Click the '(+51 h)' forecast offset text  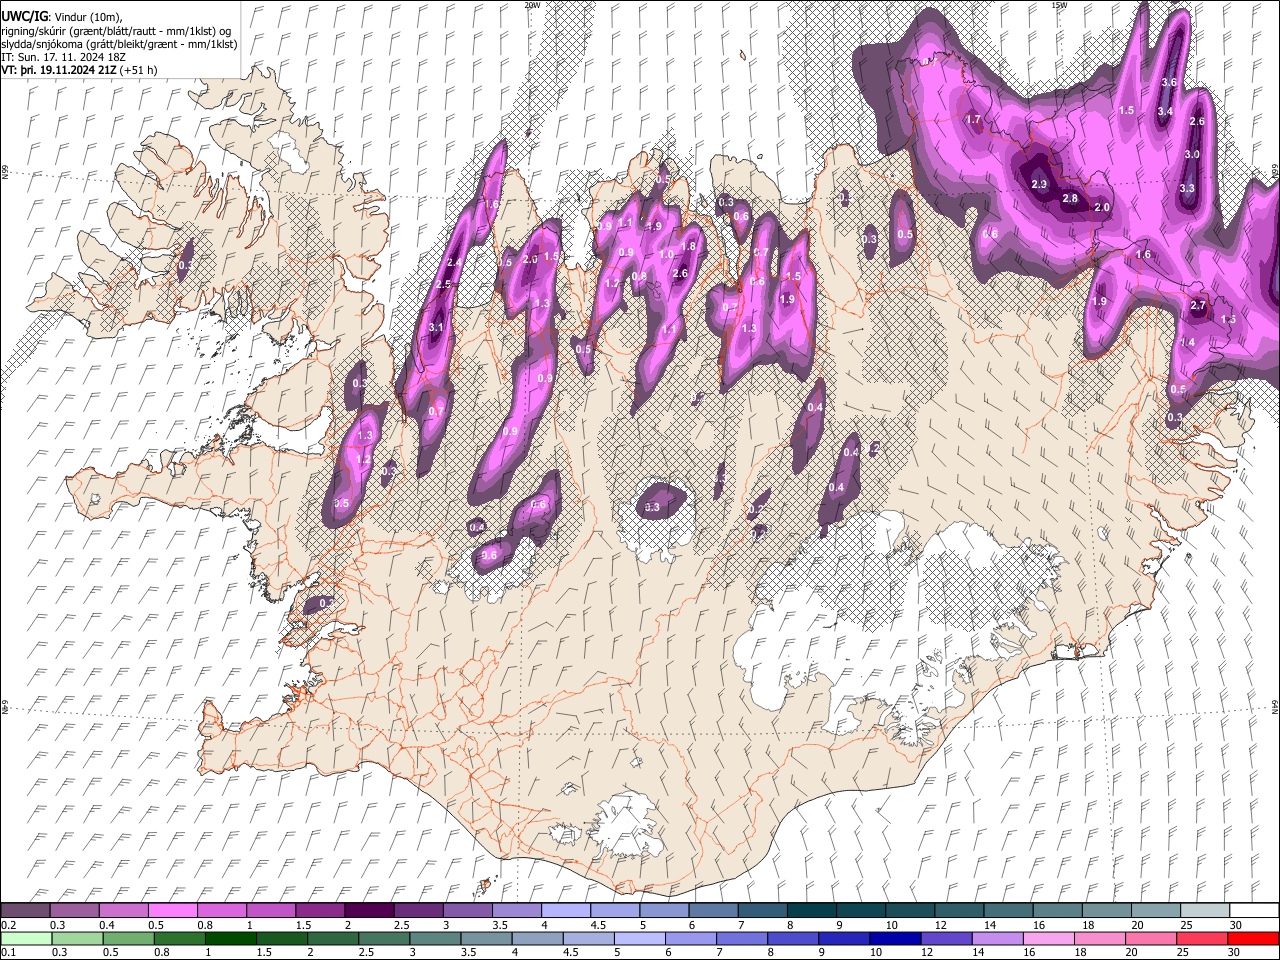click(138, 71)
